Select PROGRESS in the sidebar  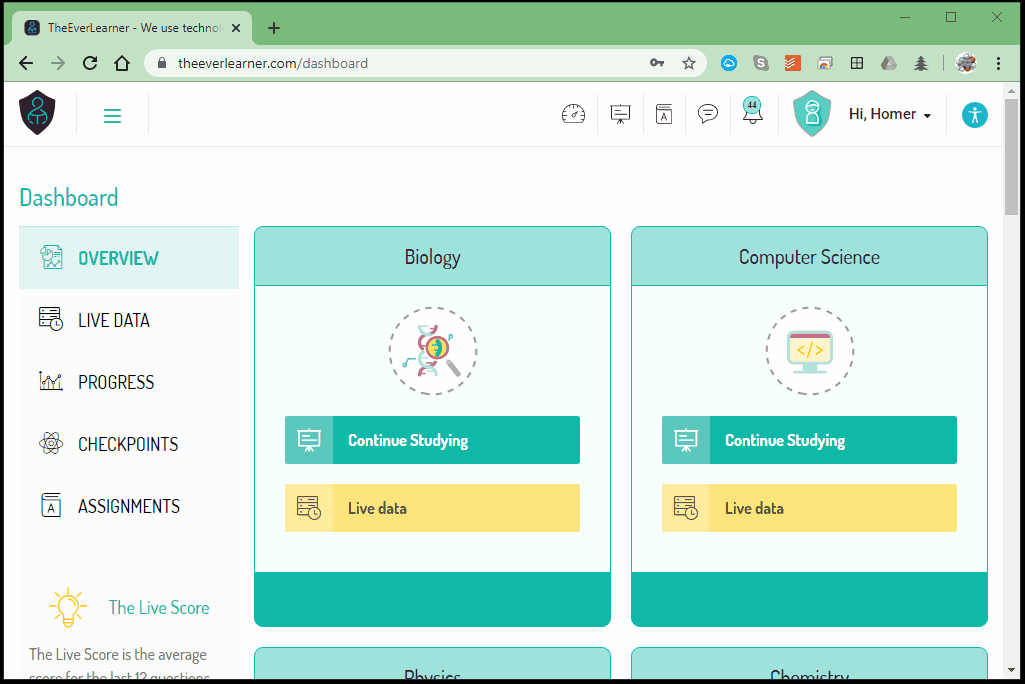pos(129,382)
